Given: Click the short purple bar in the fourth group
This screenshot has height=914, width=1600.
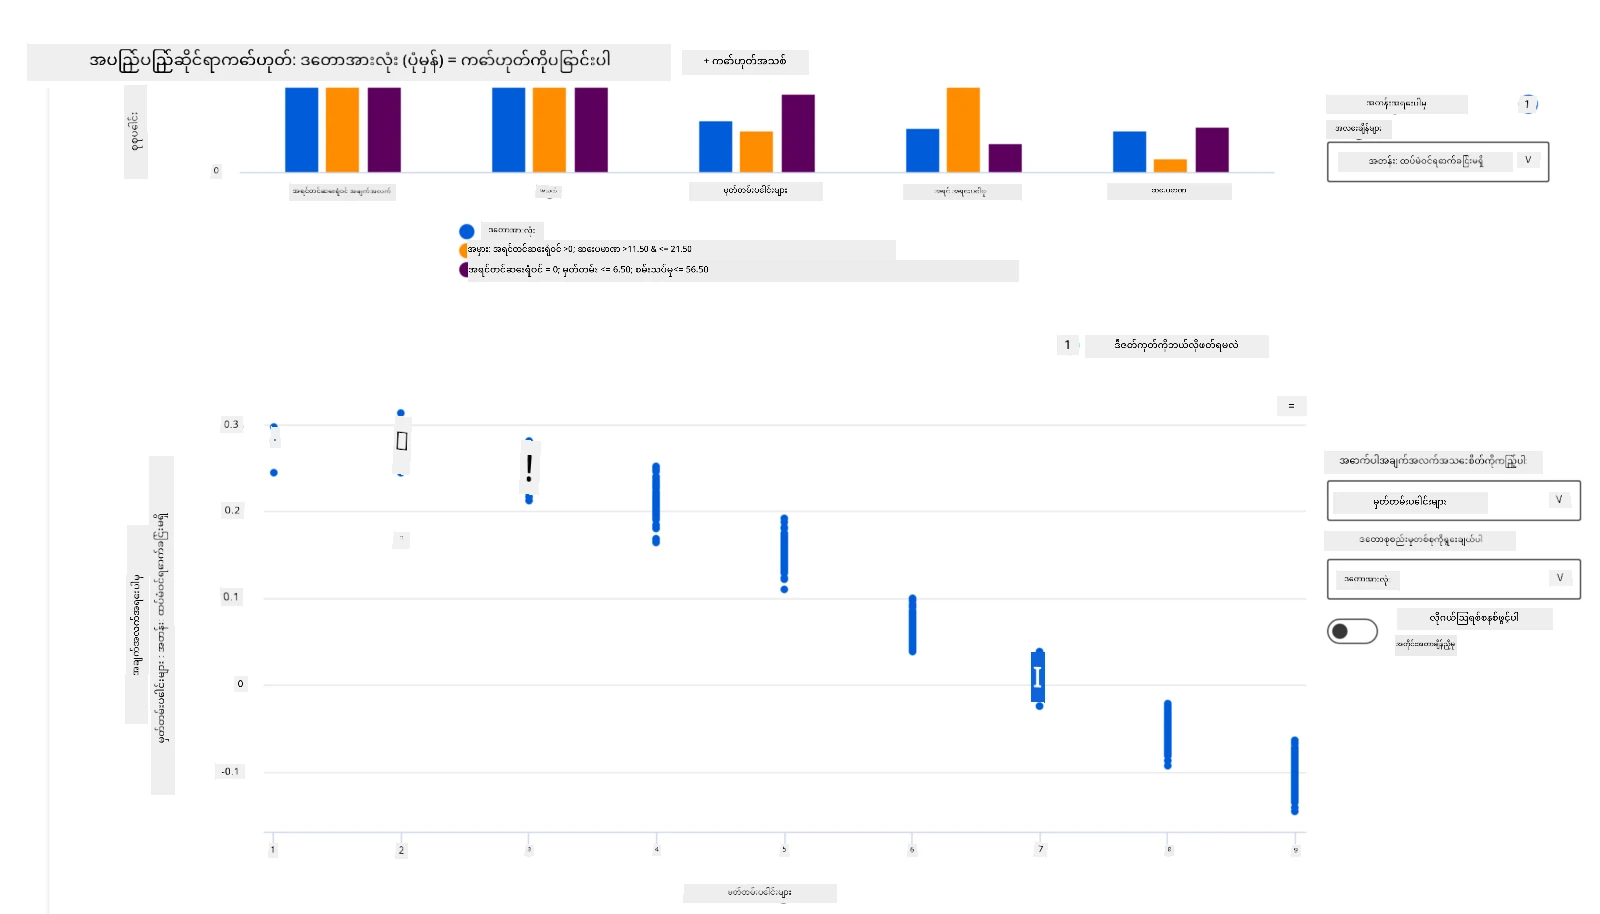Looking at the screenshot, I should pos(1005,158).
